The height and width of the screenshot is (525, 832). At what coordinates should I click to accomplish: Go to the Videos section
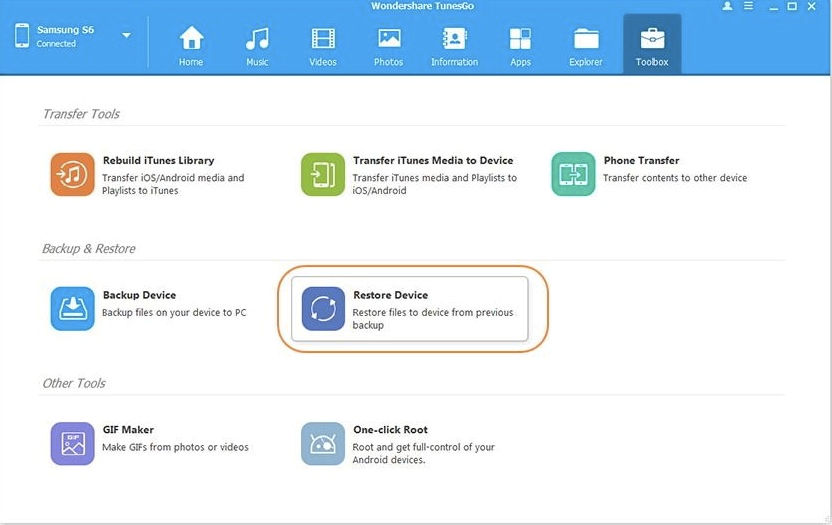click(323, 45)
